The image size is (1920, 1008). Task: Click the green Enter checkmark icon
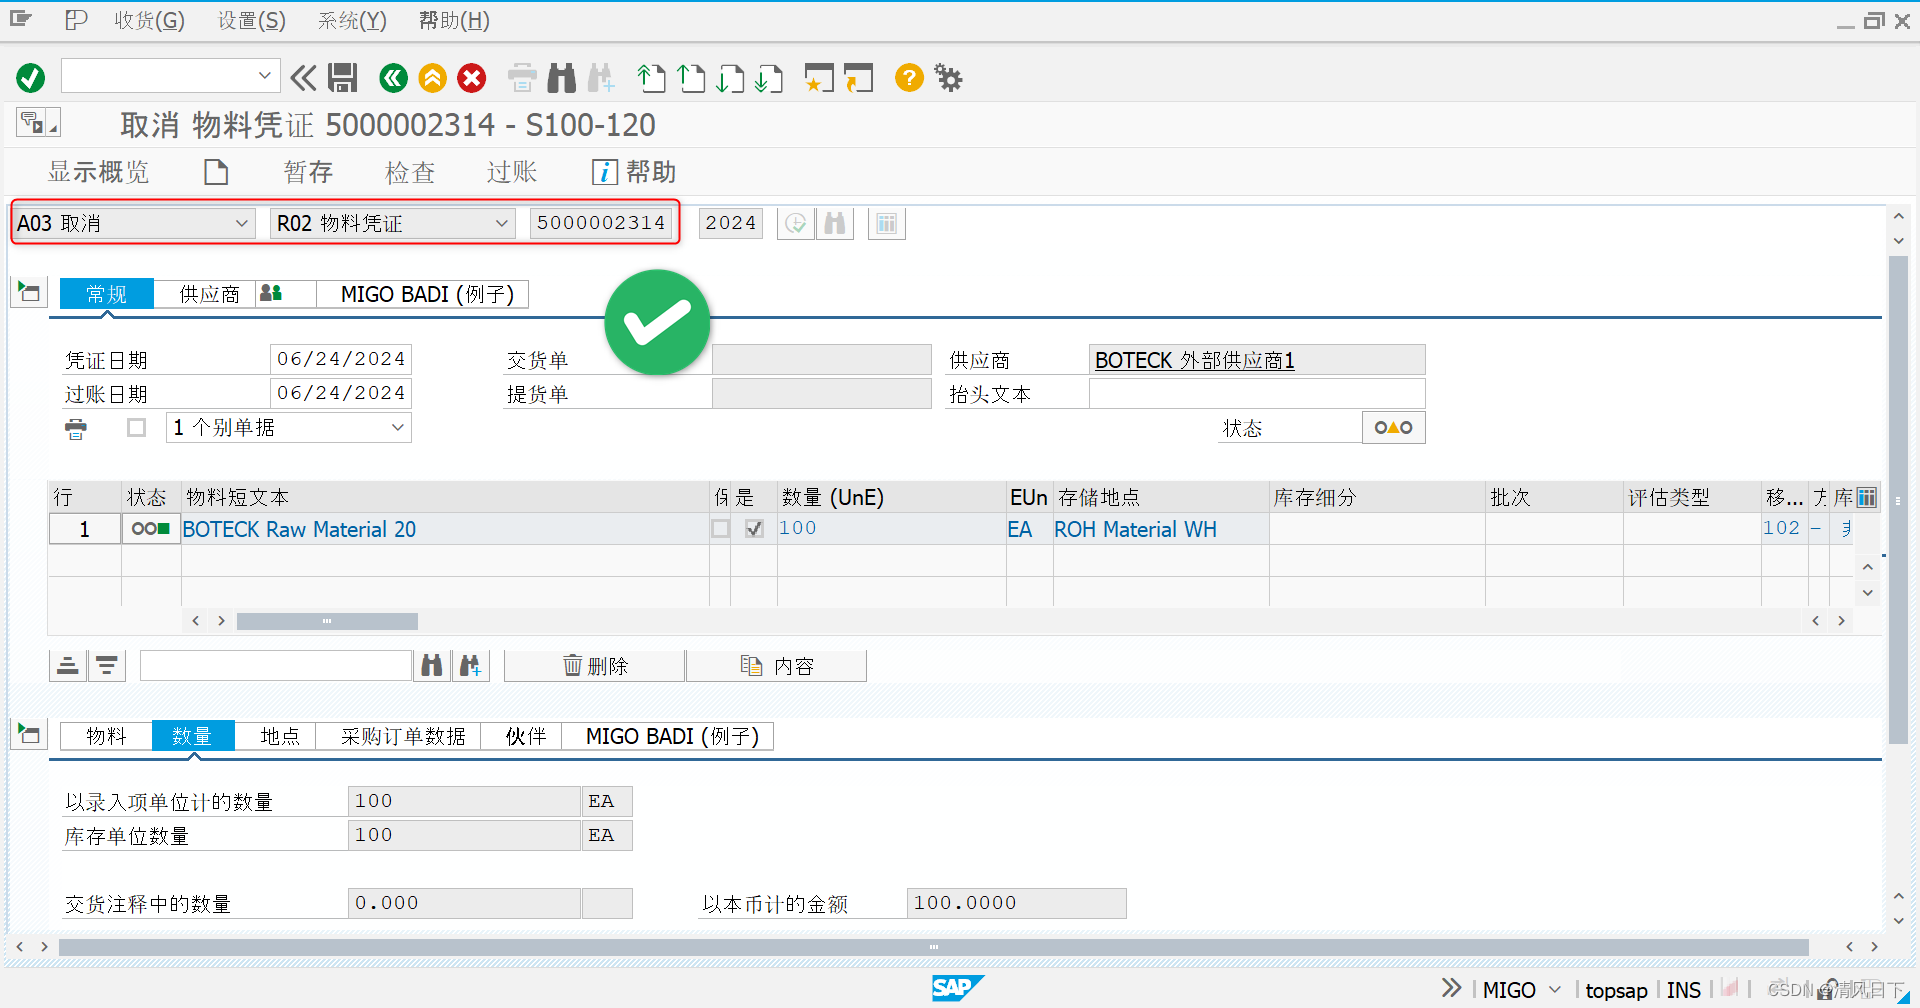31,77
